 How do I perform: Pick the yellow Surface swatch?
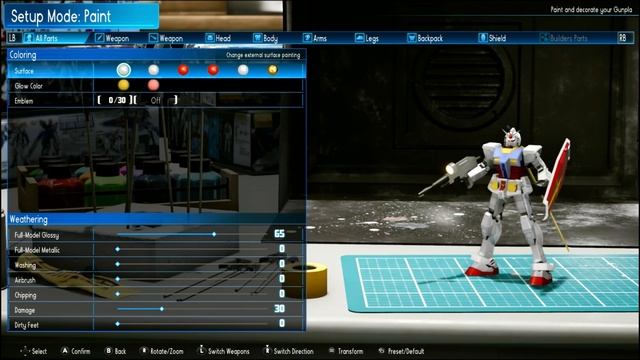[273, 70]
